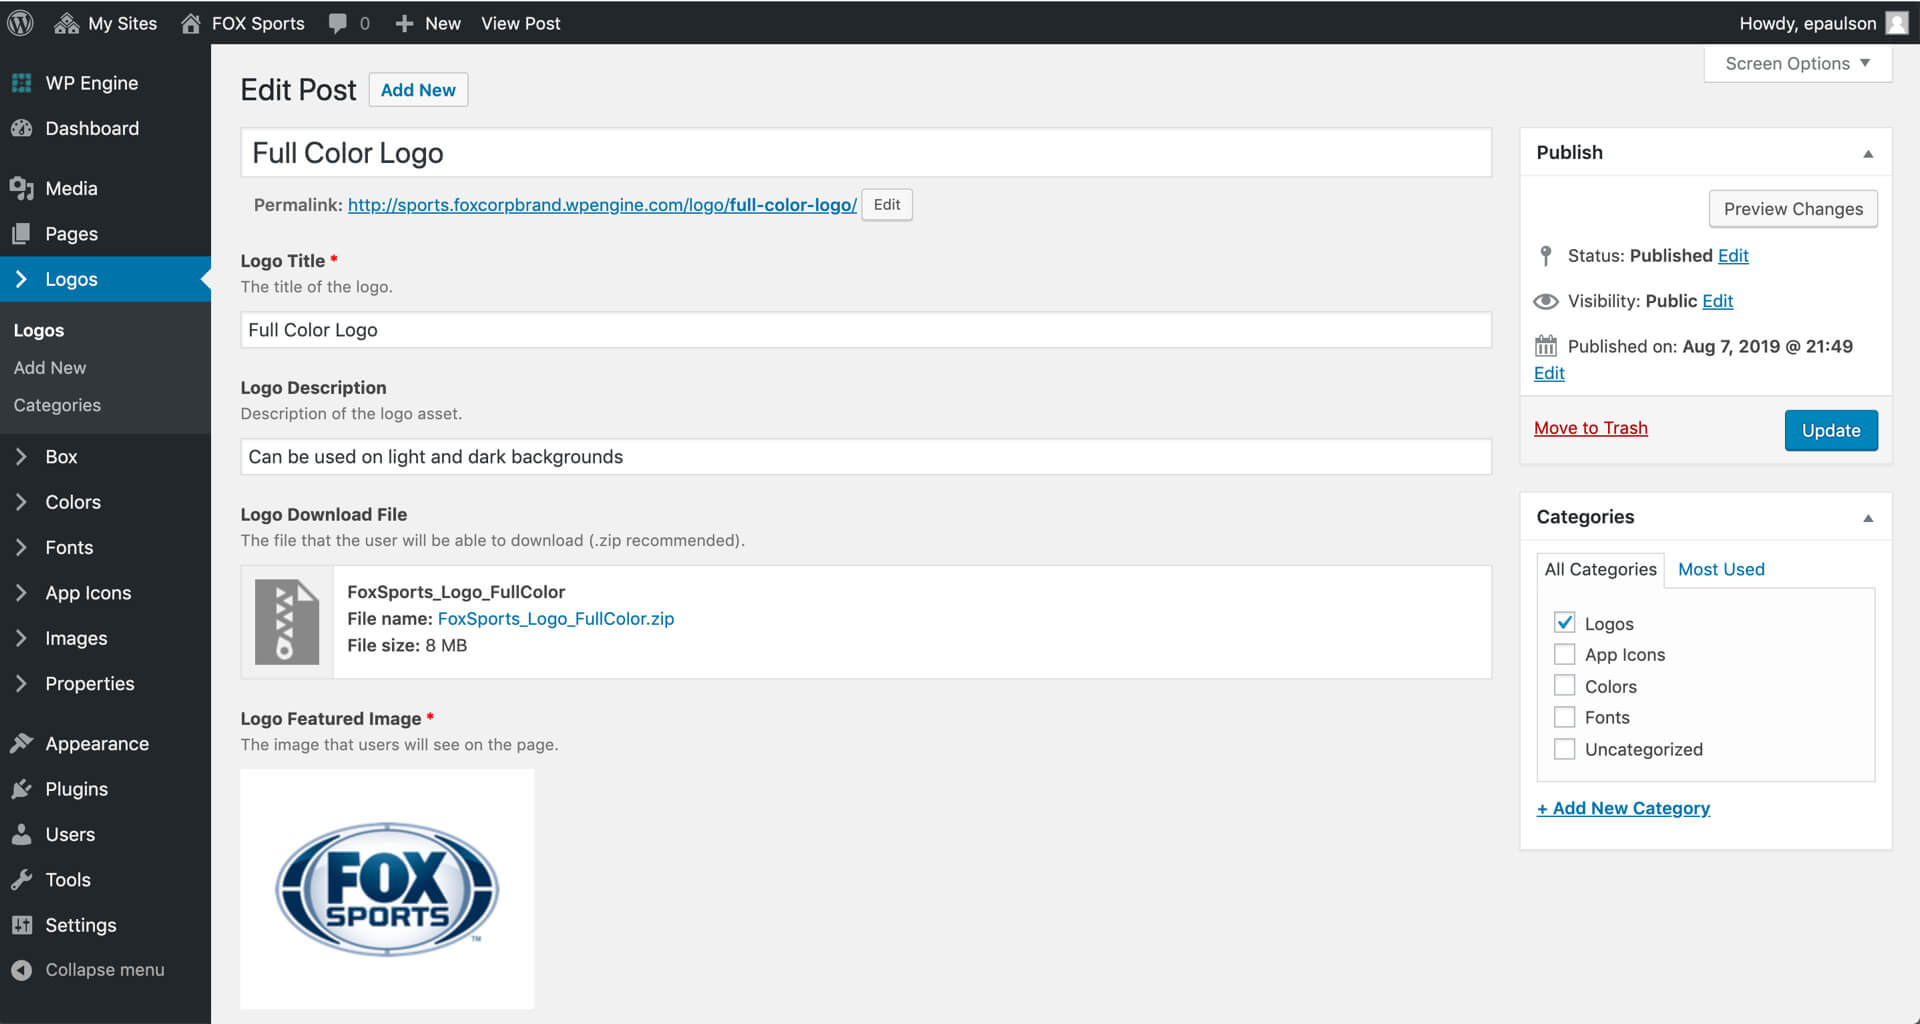
Task: Check the Uncategorized category checkbox
Action: point(1565,749)
